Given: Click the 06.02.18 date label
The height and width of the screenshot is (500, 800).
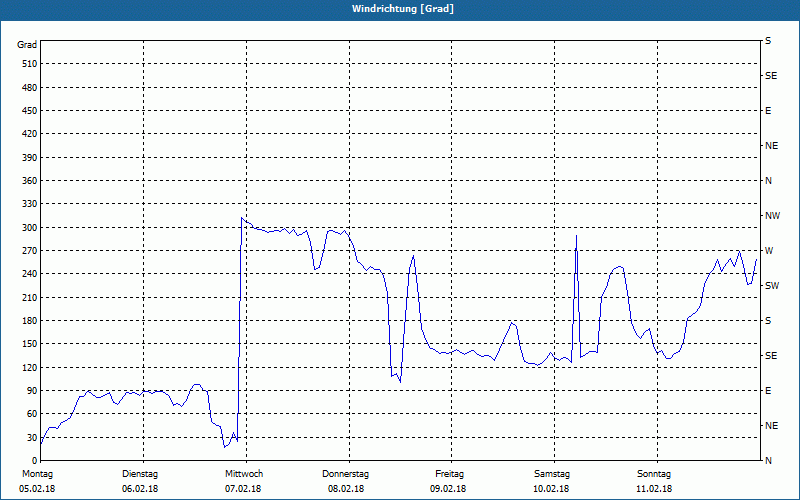Looking at the screenshot, I should click(140, 489).
